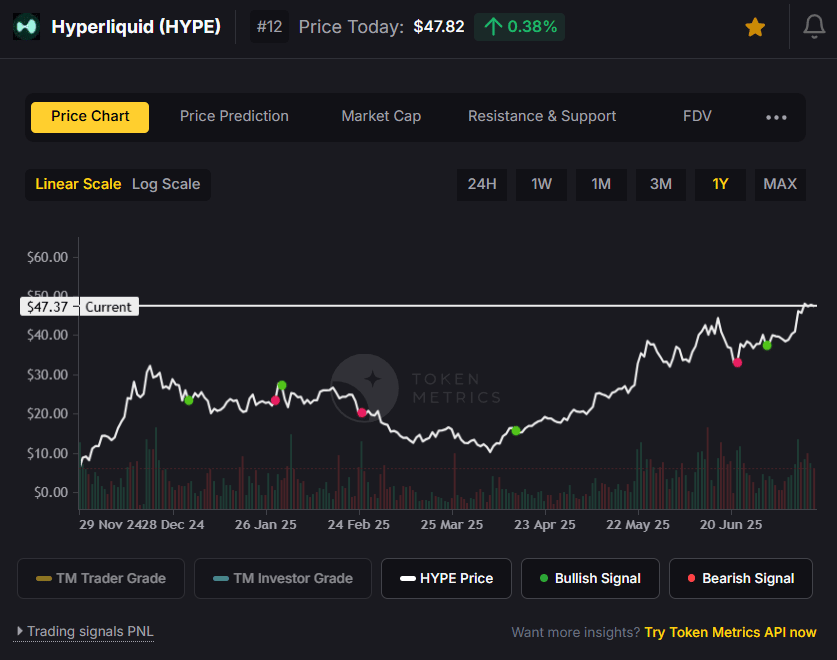Click the $47.37 Current price marker
The image size is (837, 660).
tap(80, 307)
